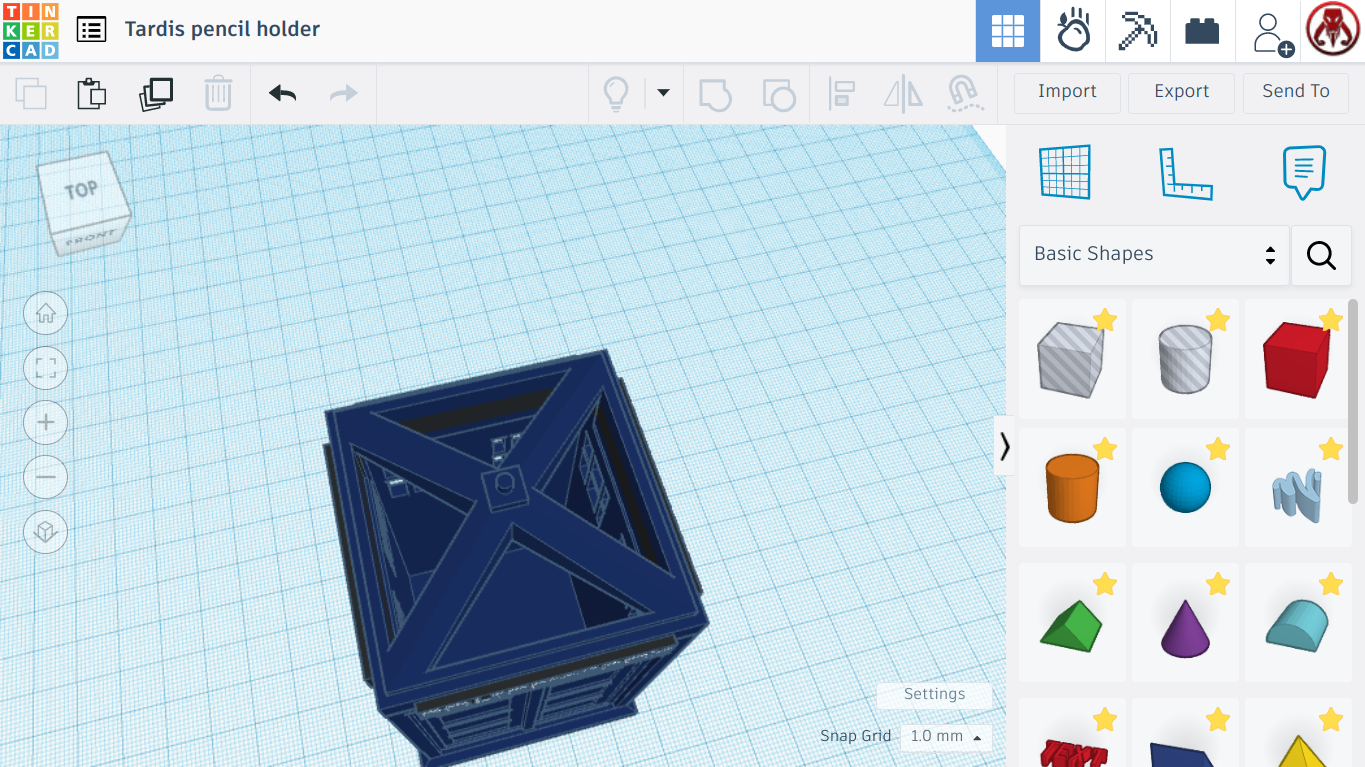Click the shape search magnifier button

[1321, 255]
